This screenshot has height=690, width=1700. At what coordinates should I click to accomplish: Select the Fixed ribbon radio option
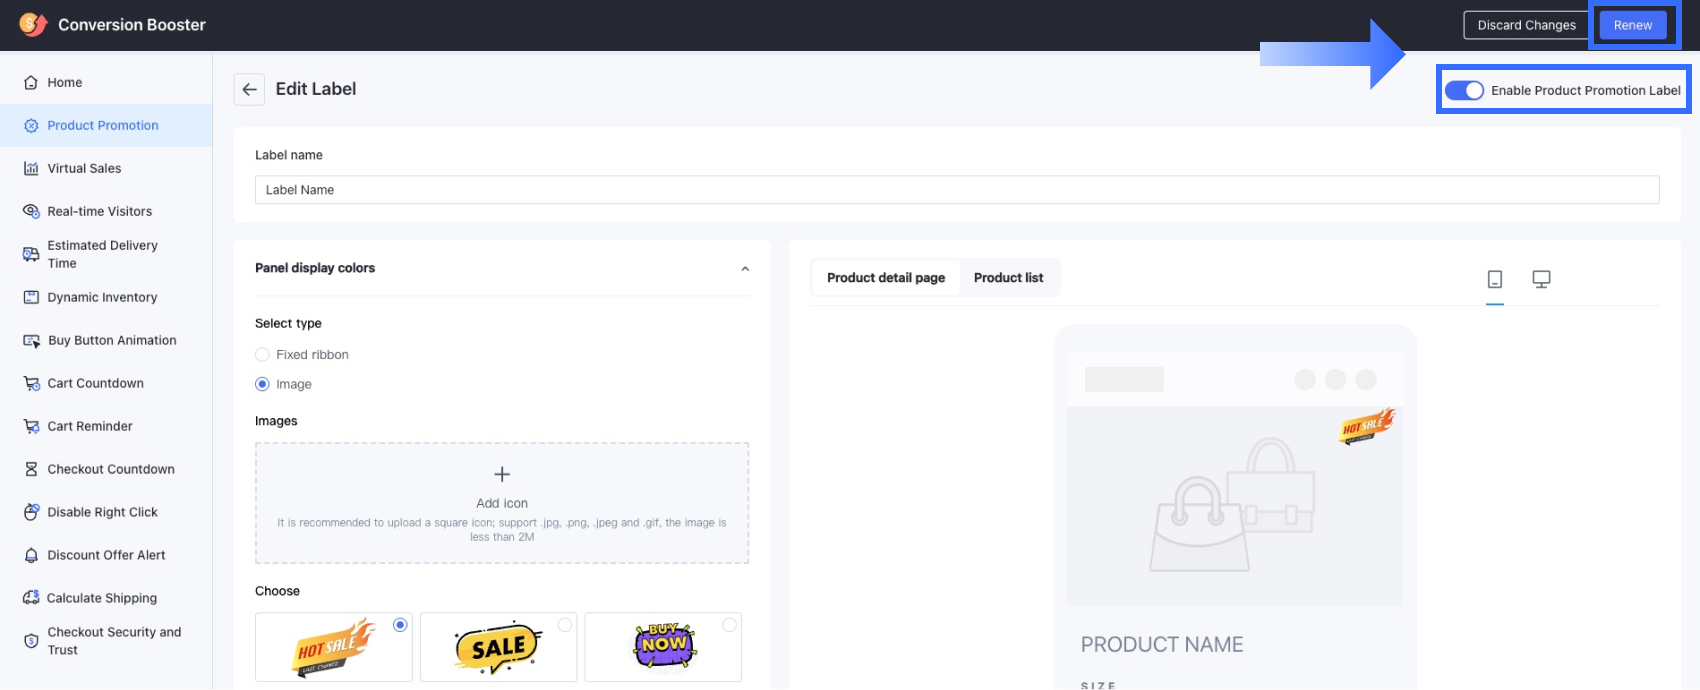pos(262,355)
